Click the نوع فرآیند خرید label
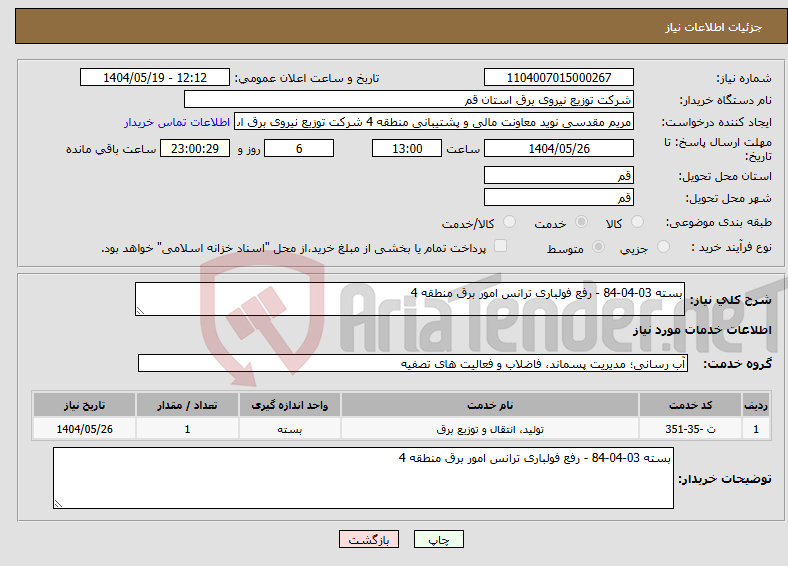 click(731, 247)
